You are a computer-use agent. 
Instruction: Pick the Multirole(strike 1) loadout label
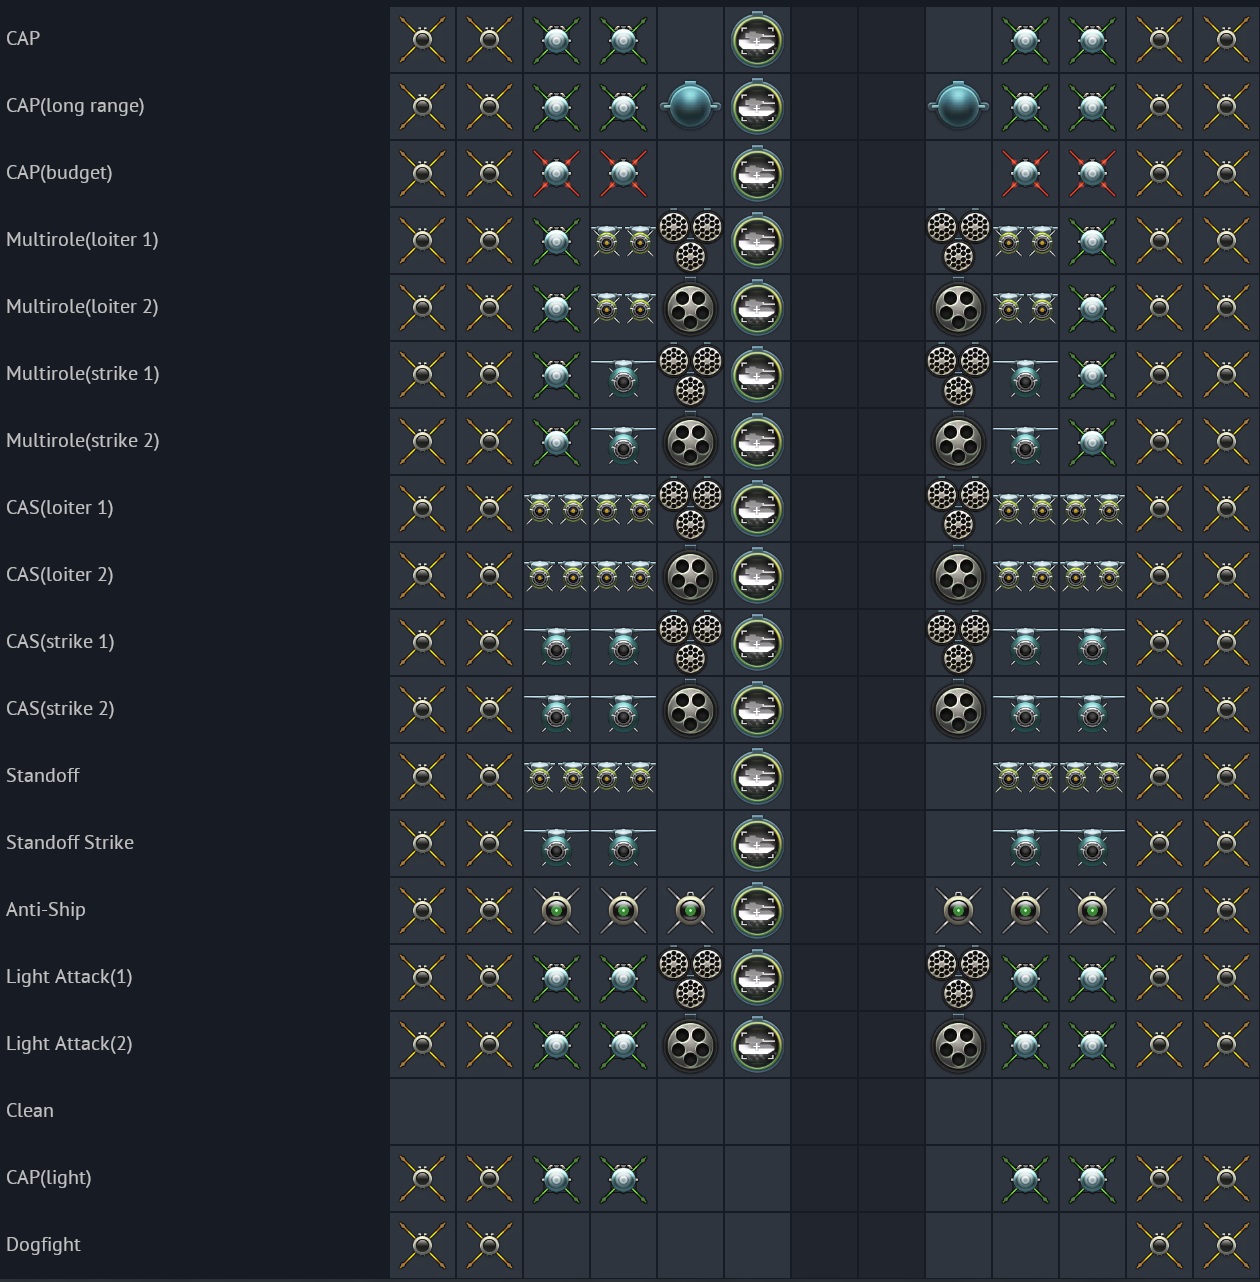click(x=83, y=374)
